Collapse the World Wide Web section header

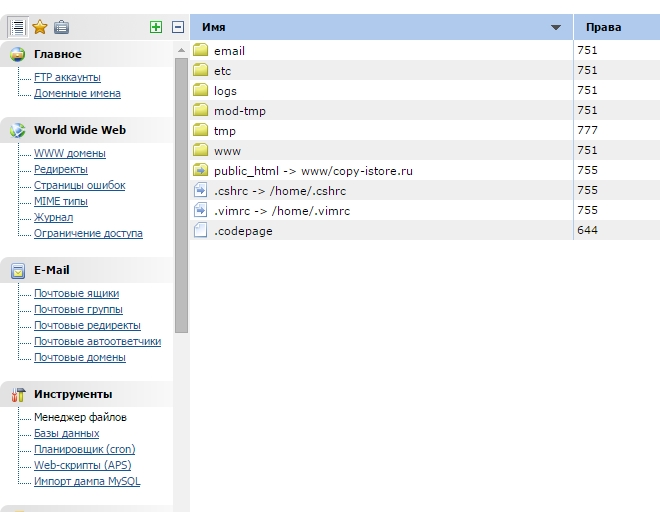tap(86, 130)
